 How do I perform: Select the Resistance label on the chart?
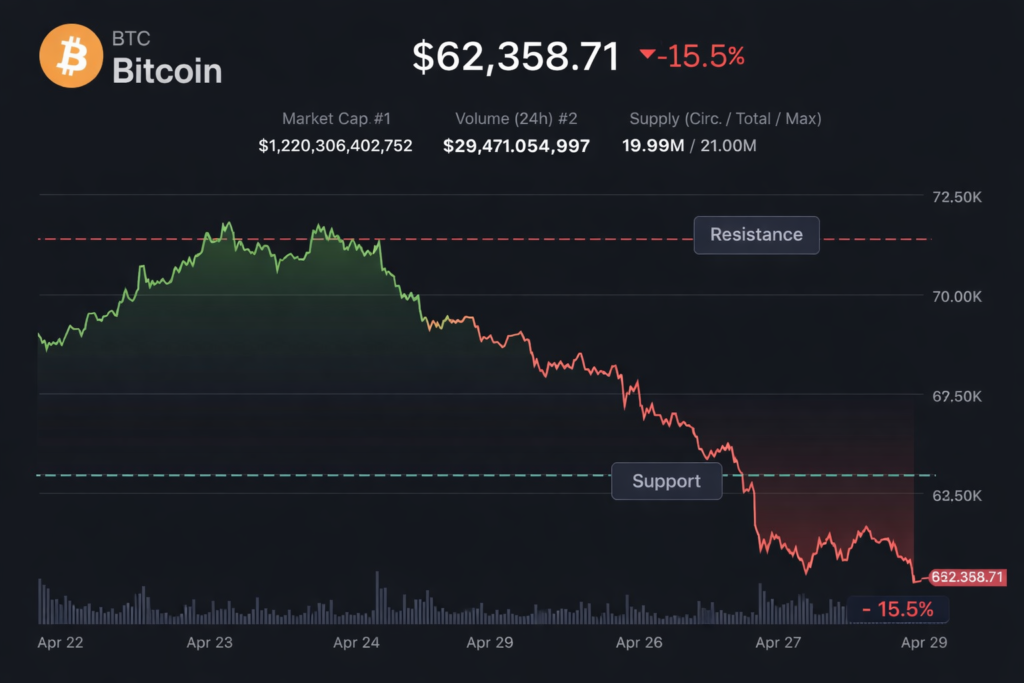[756, 235]
